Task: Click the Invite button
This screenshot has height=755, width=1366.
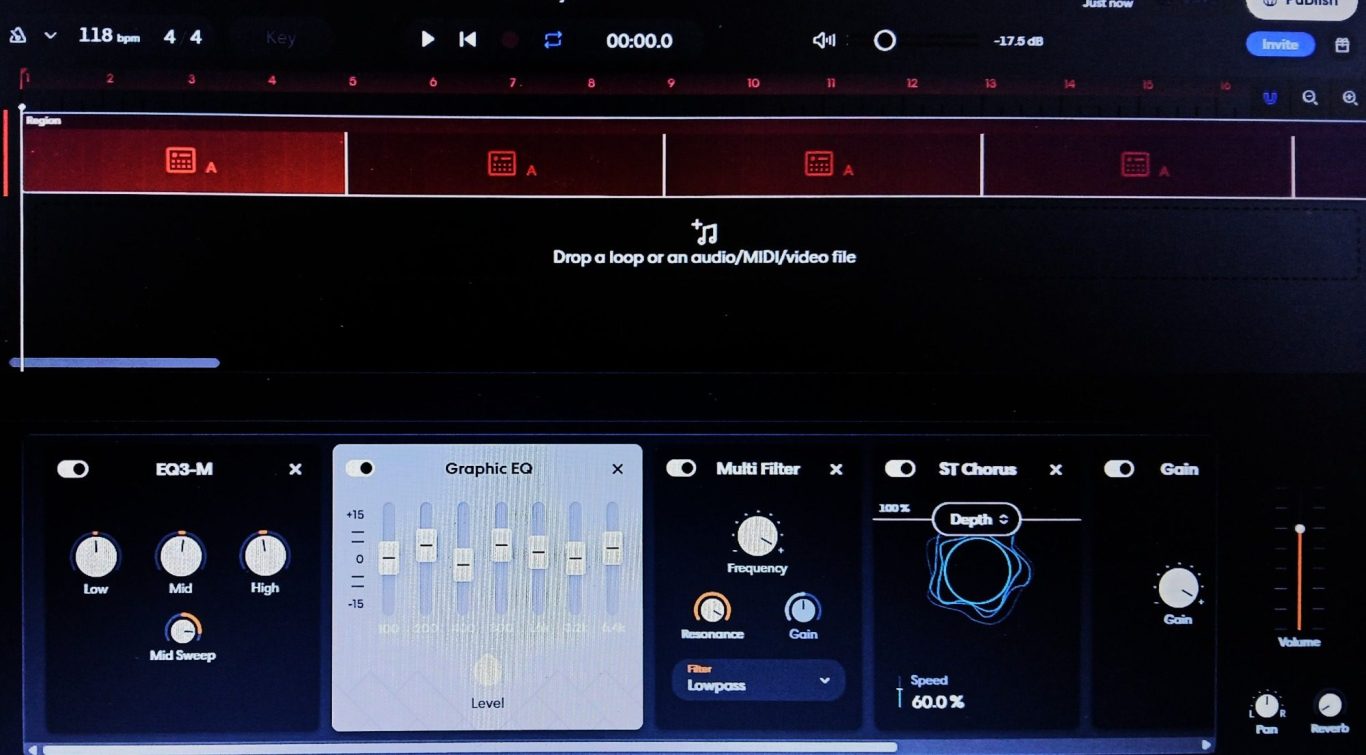Action: (x=1279, y=44)
